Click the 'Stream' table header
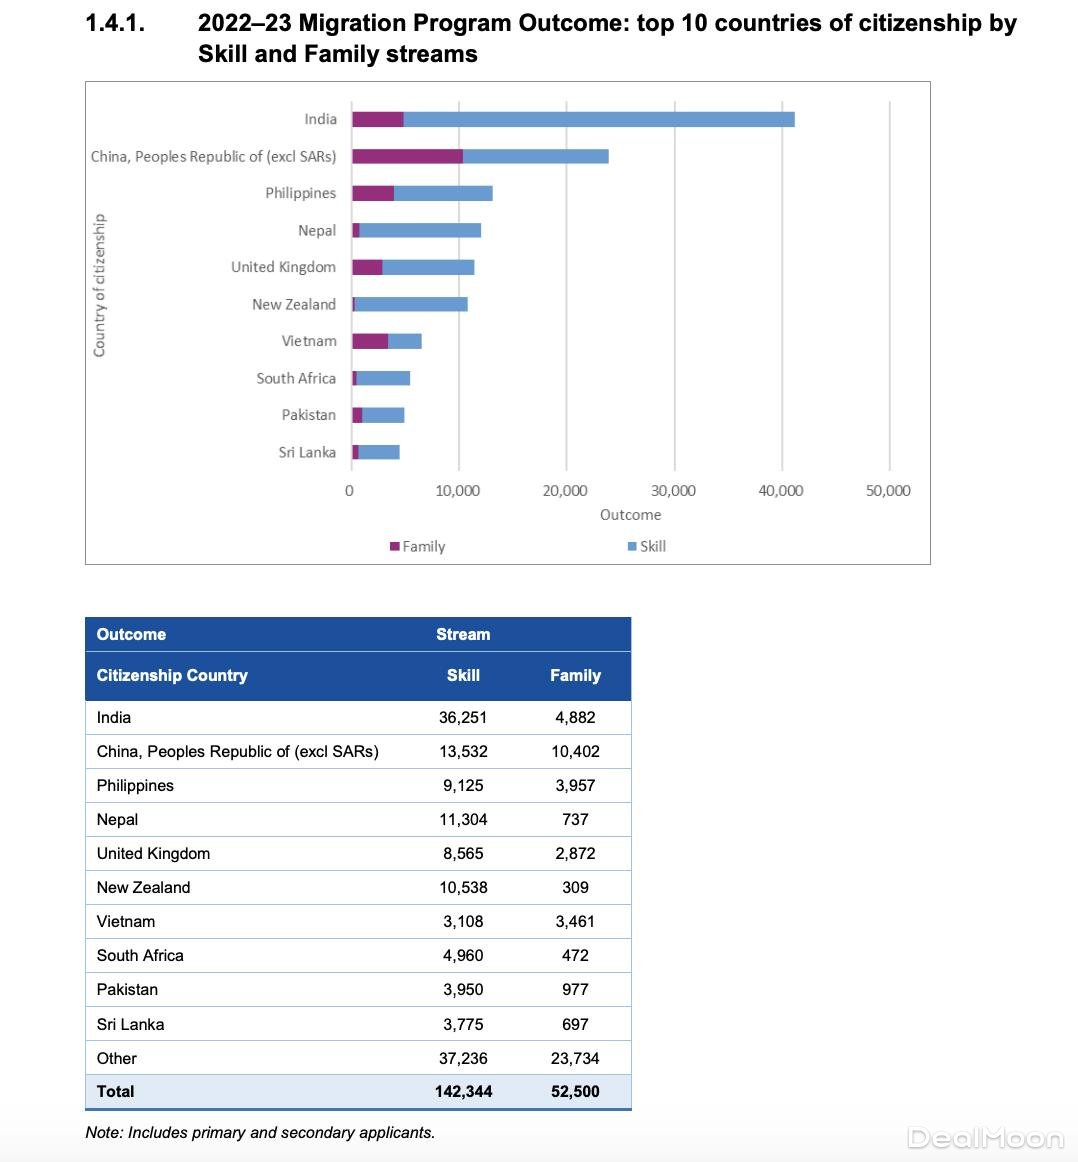The image size is (1078, 1162). click(x=463, y=634)
